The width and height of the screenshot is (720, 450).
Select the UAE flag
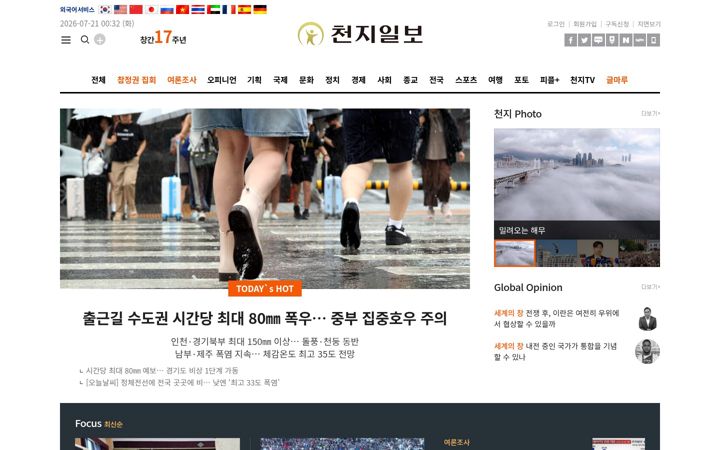214,9
